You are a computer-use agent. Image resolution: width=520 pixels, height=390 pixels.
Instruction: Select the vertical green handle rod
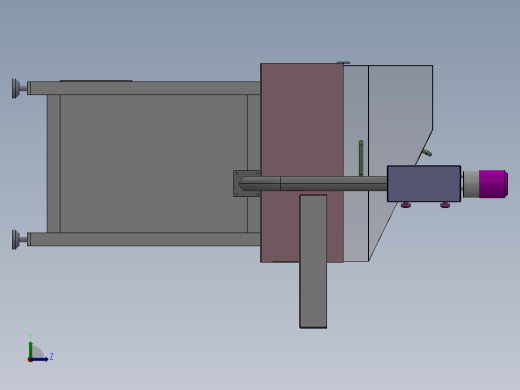click(x=361, y=158)
